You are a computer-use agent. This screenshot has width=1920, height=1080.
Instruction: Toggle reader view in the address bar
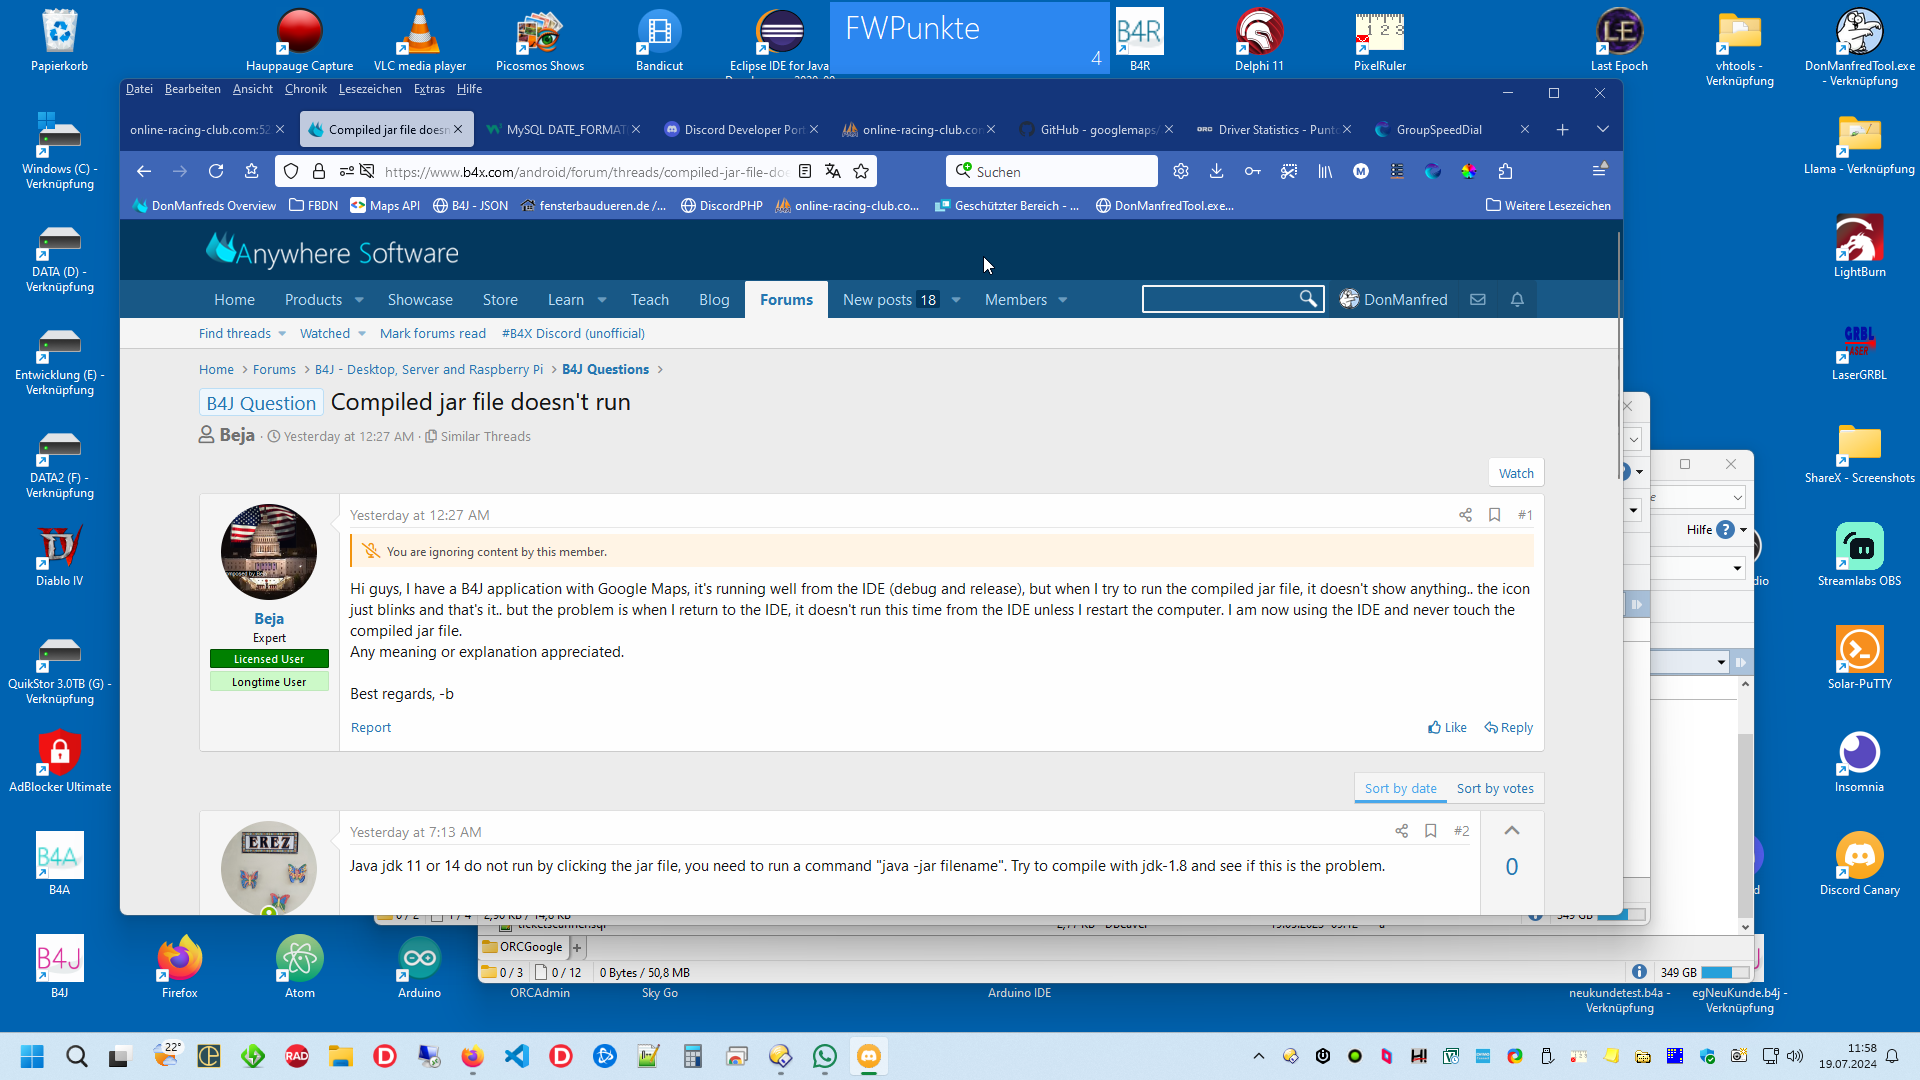[x=805, y=172]
